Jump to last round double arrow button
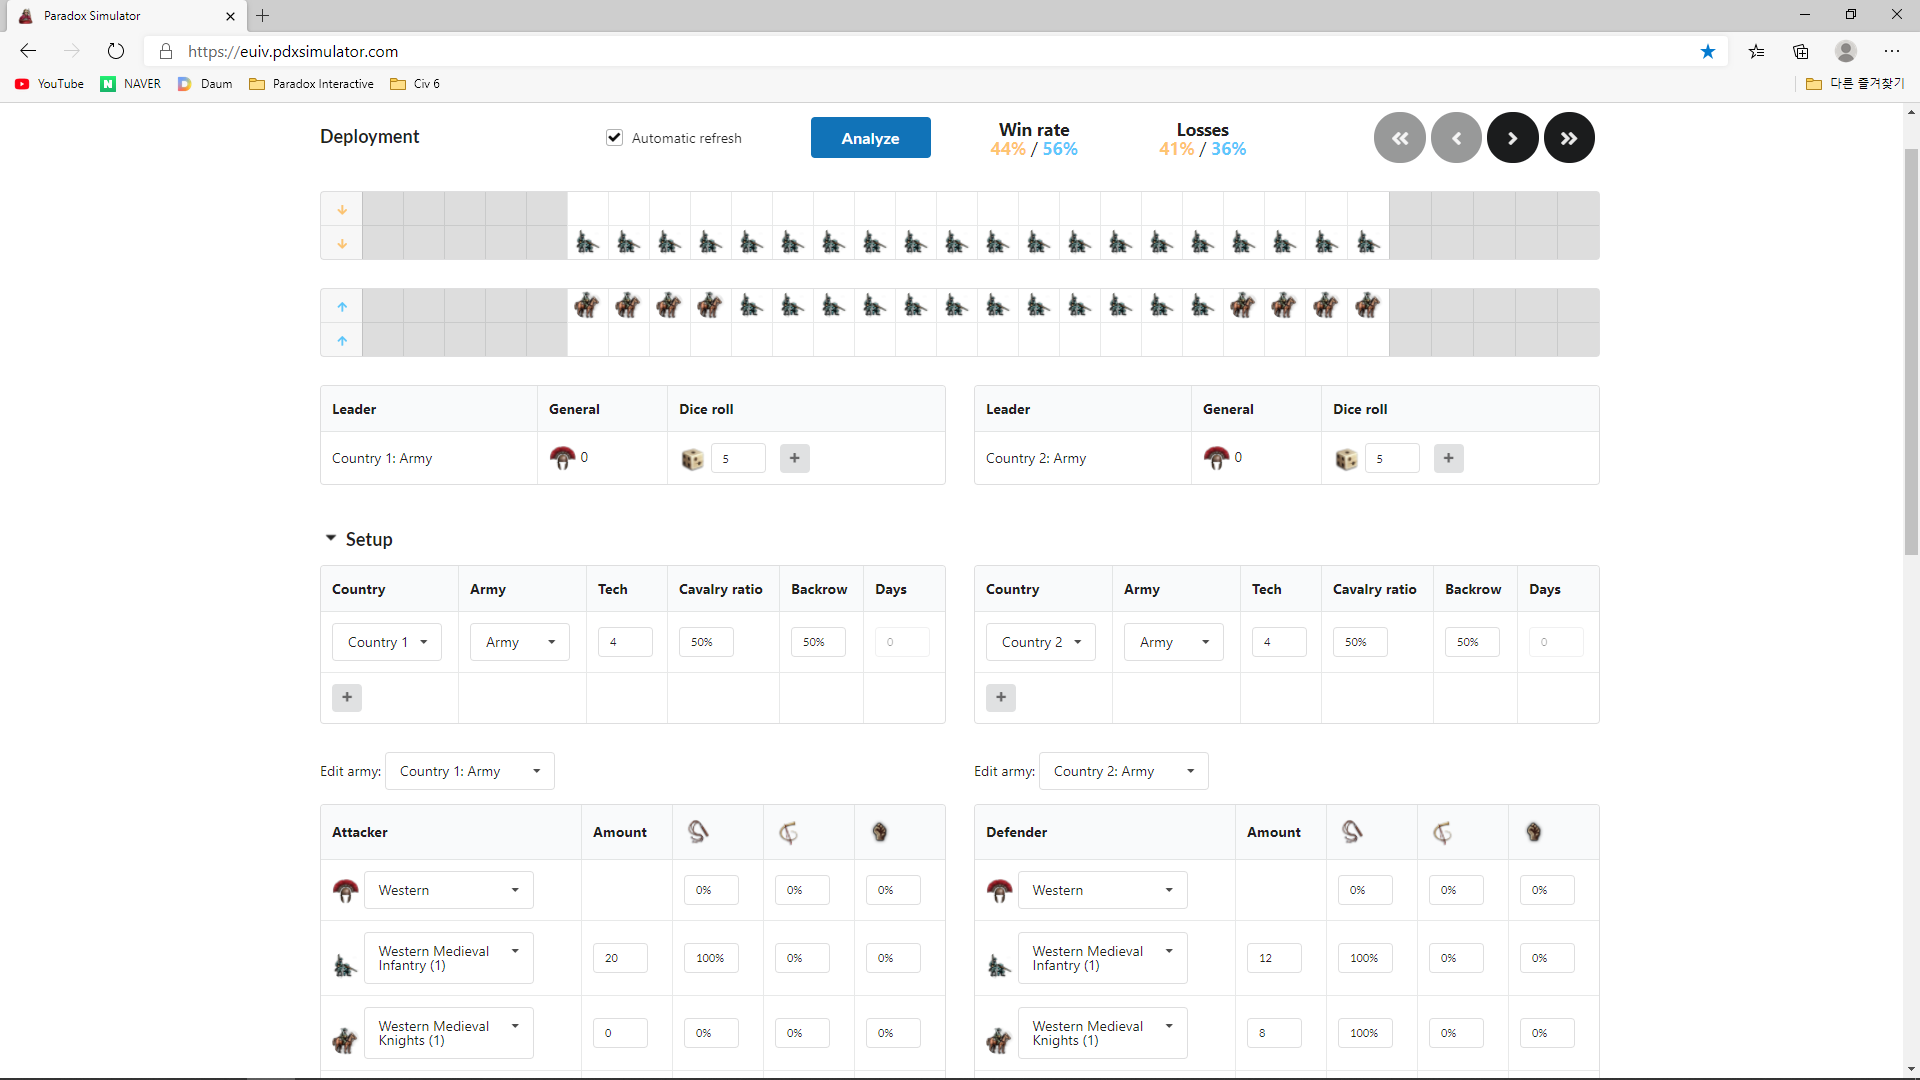Screen dimensions: 1920x1080 [x=1569, y=138]
